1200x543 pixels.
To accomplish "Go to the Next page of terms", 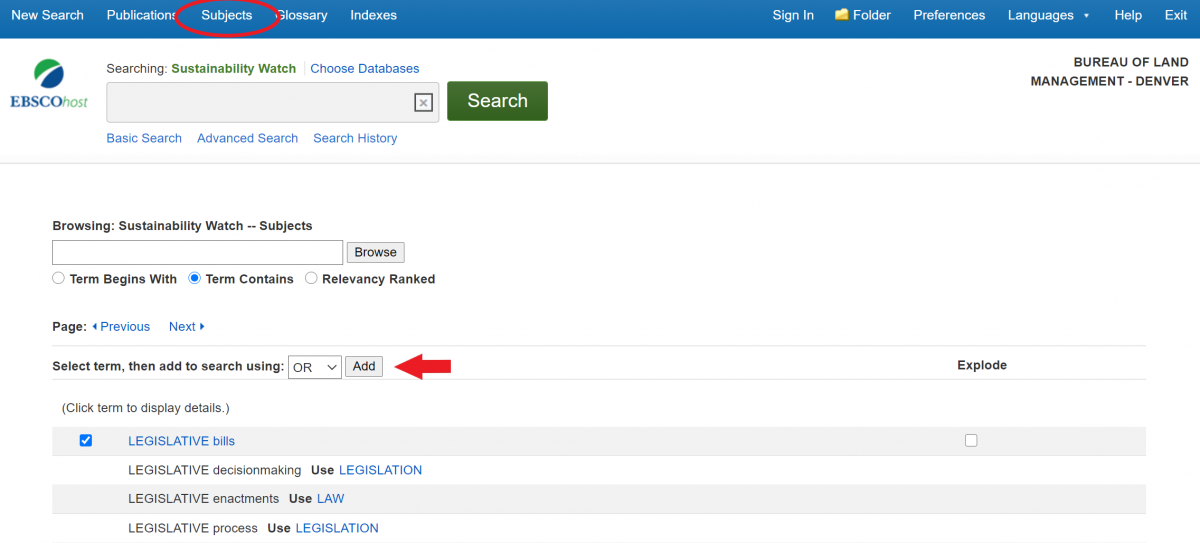I will pos(186,326).
